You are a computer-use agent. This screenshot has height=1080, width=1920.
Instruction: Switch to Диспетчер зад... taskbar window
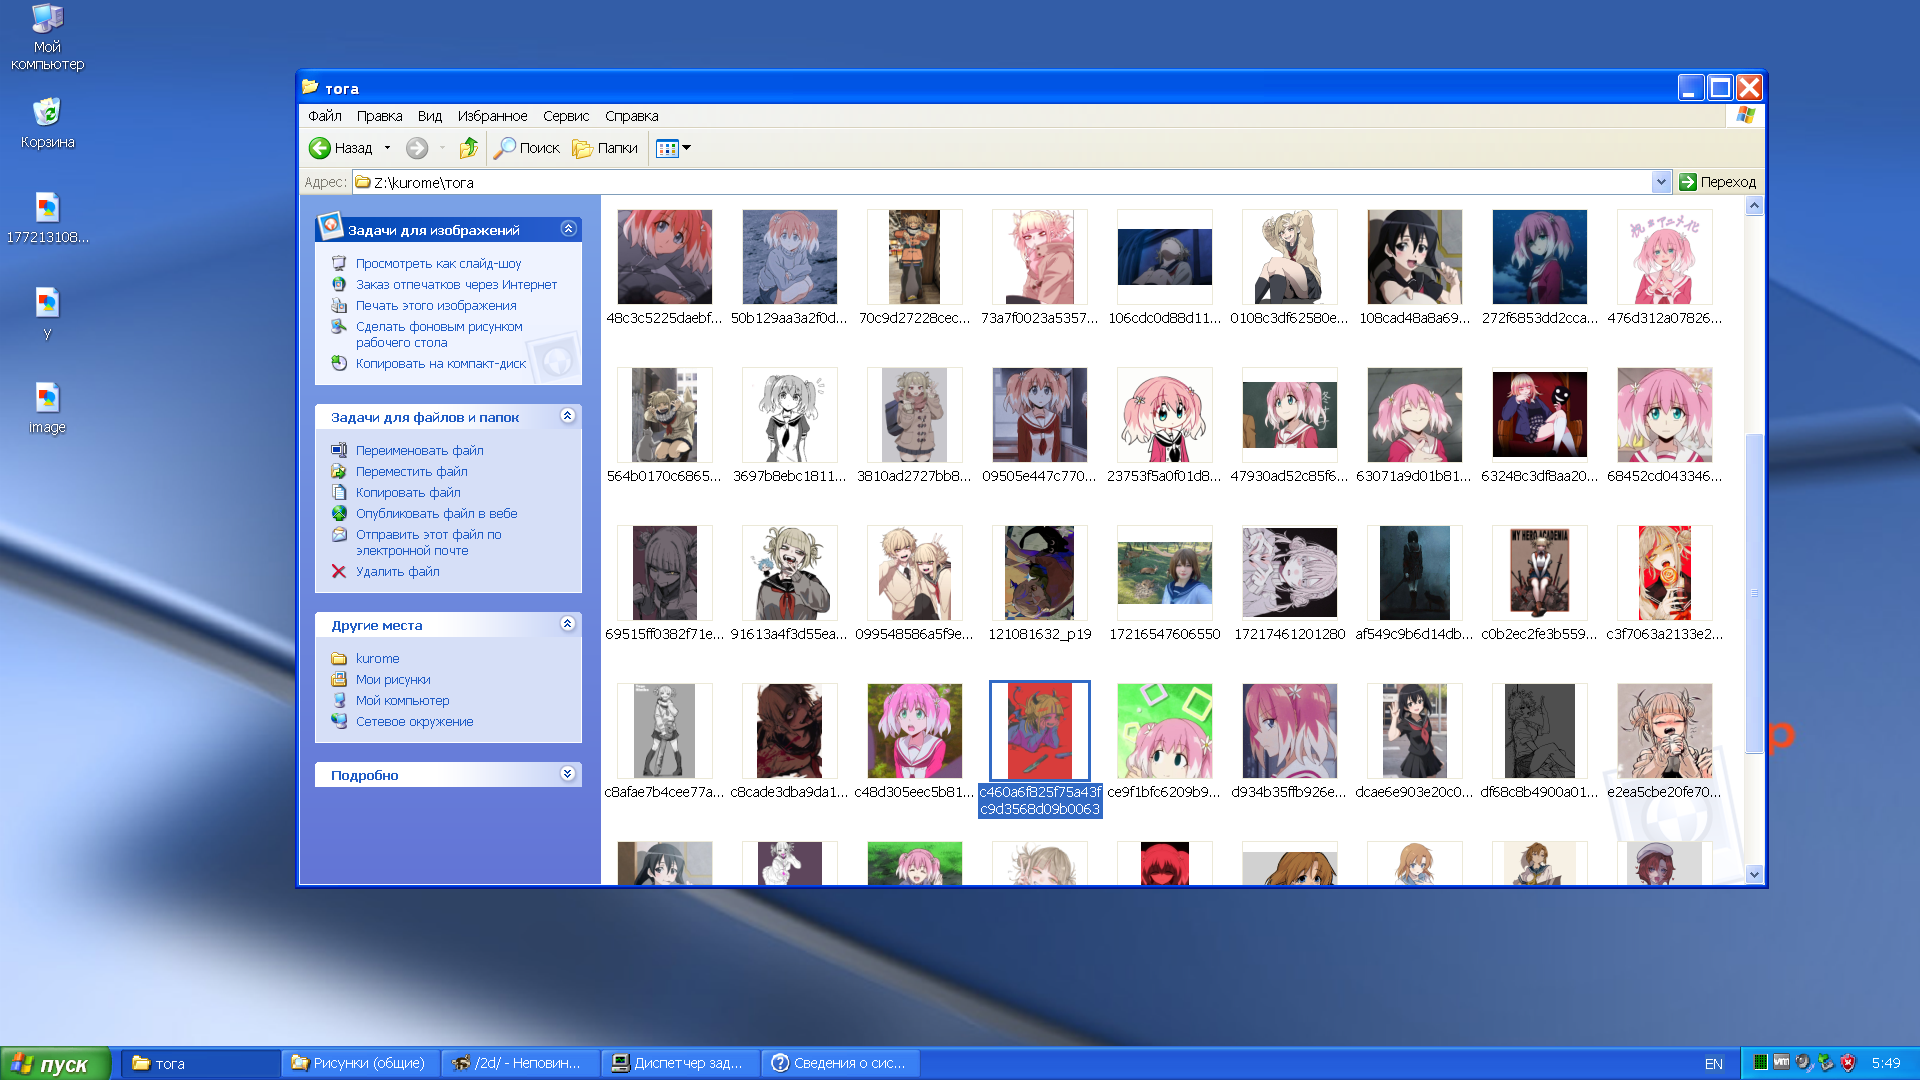(680, 1064)
